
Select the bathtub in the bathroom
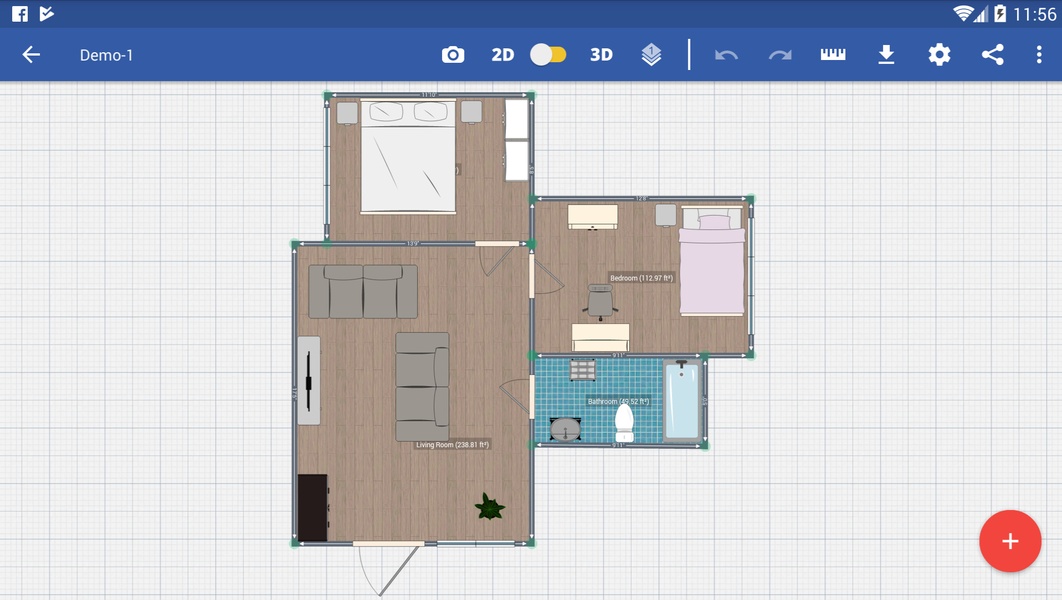coord(682,401)
